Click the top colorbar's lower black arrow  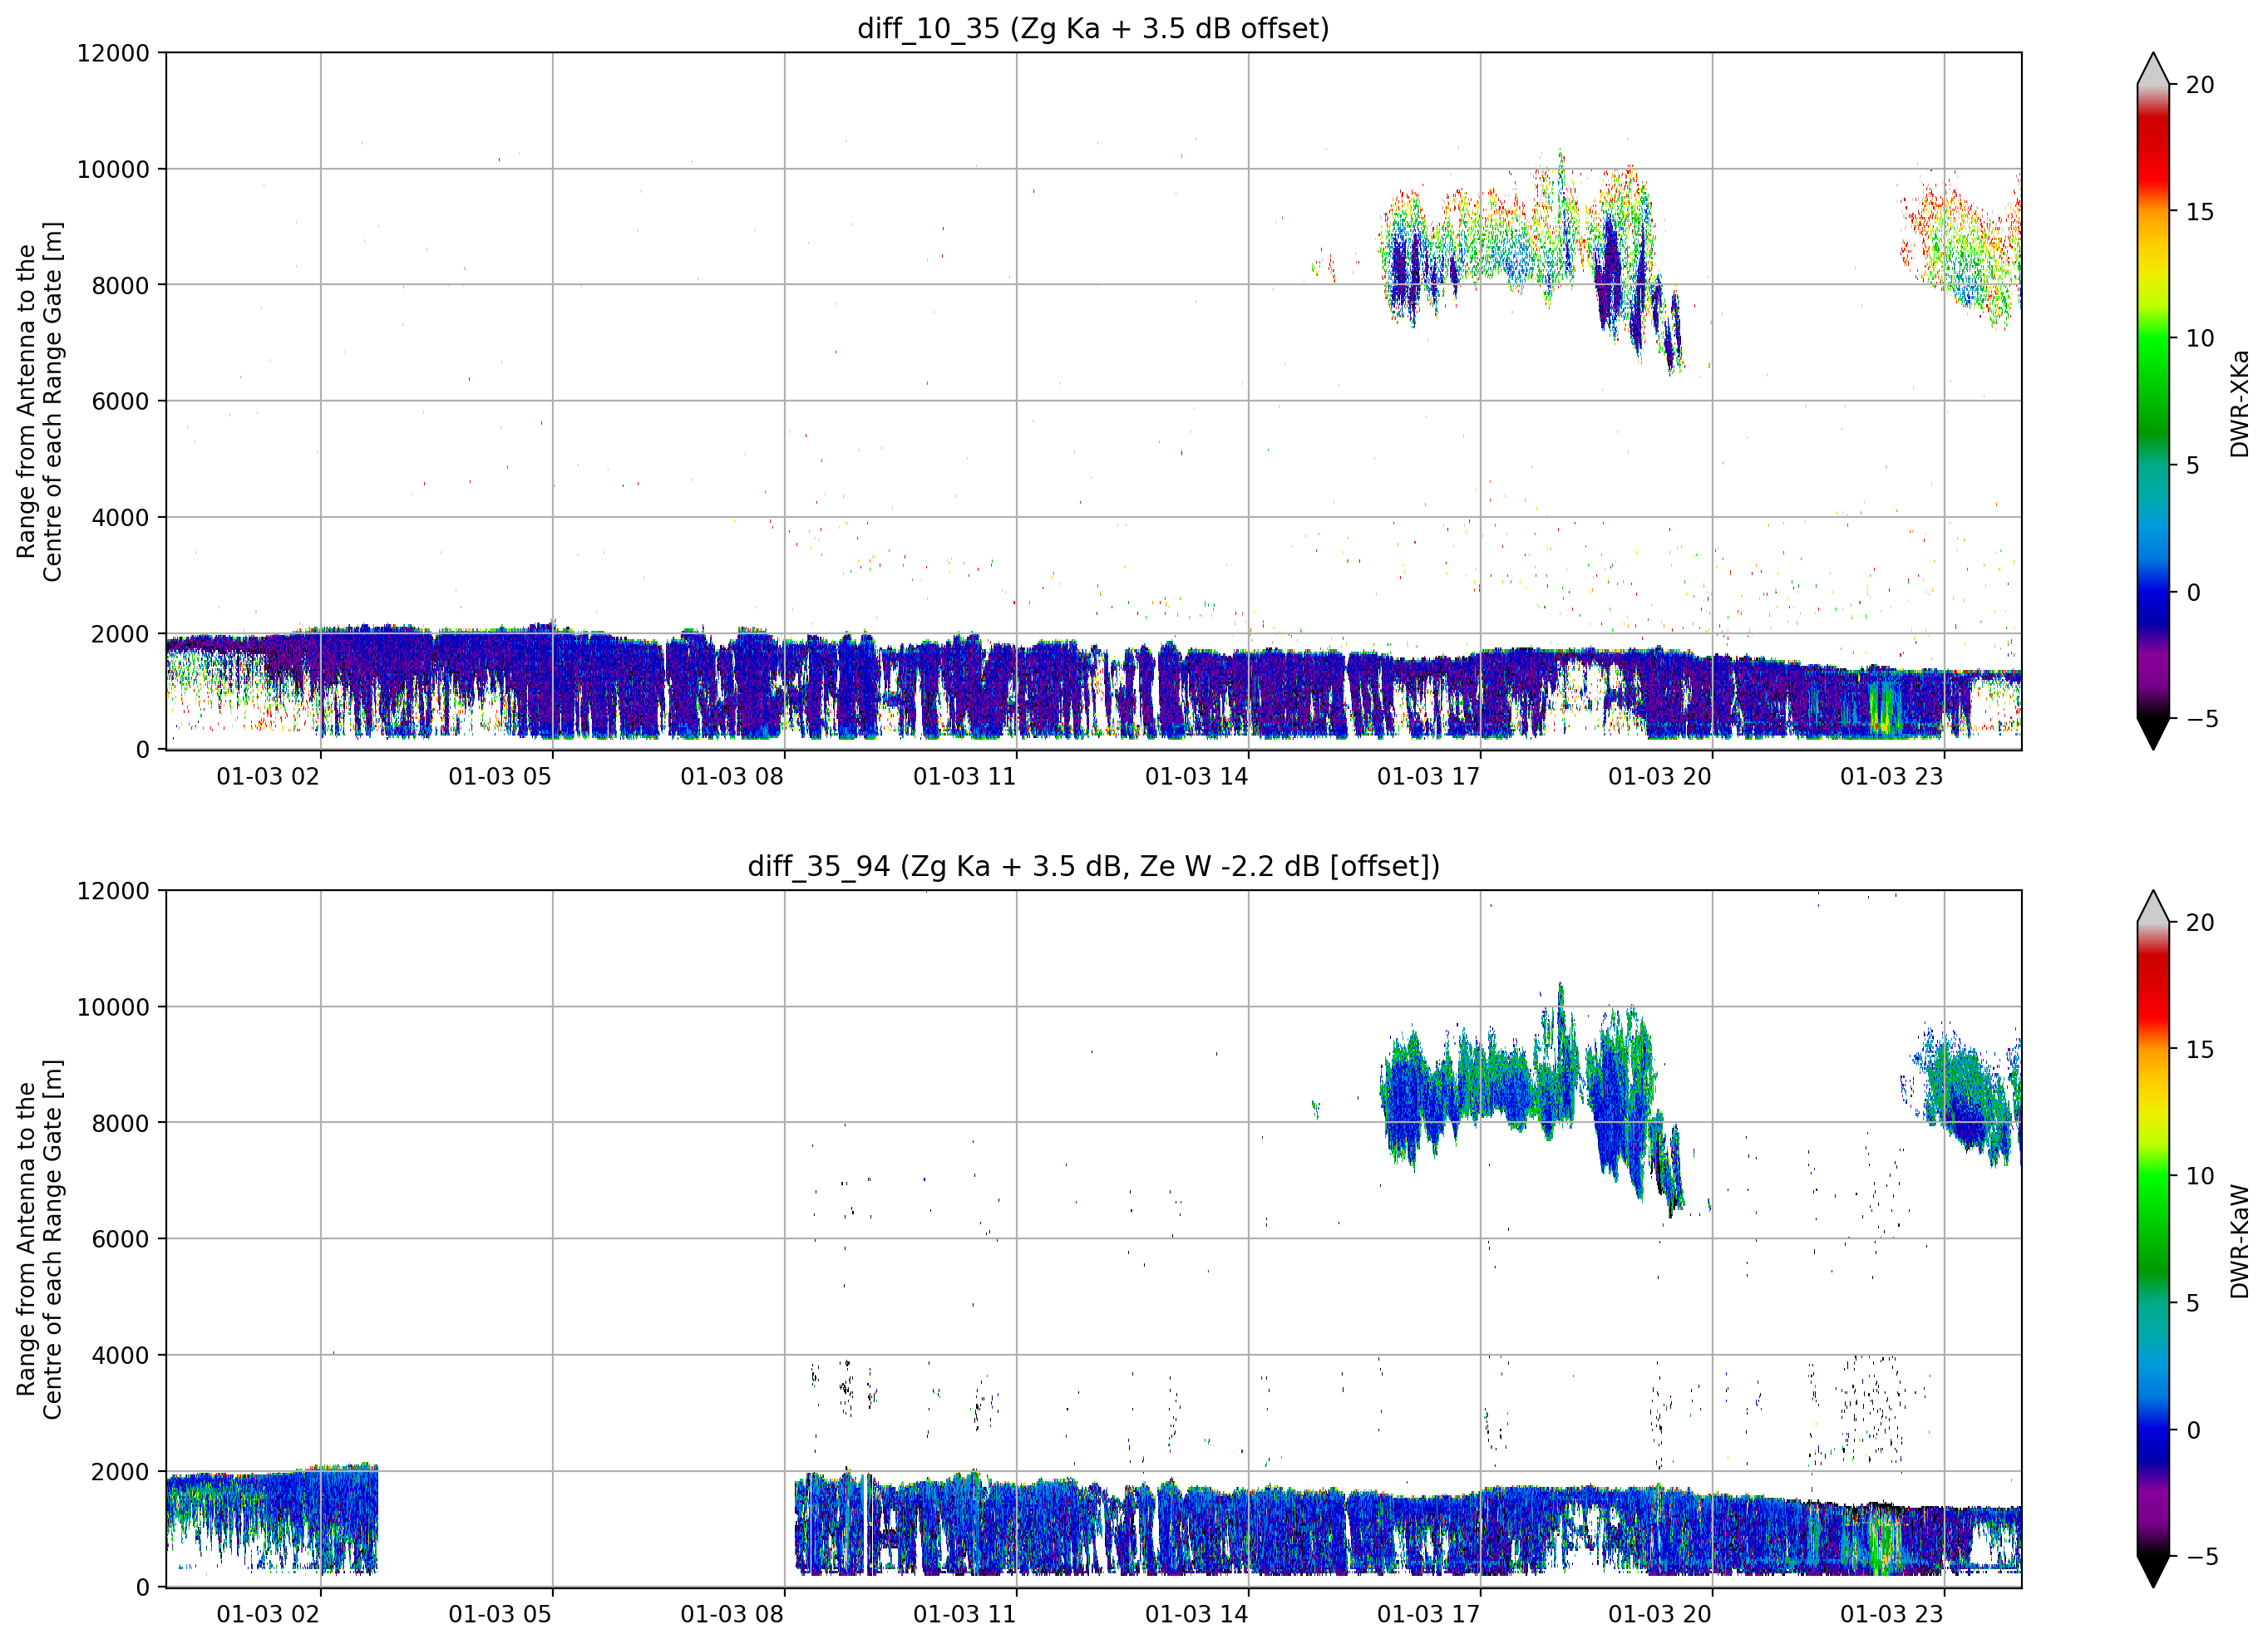point(2153,734)
